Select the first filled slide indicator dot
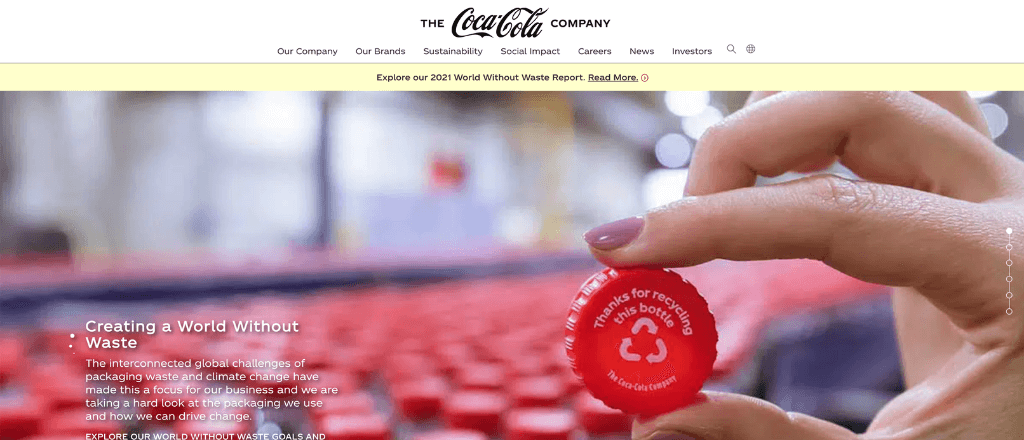 coord(1009,231)
